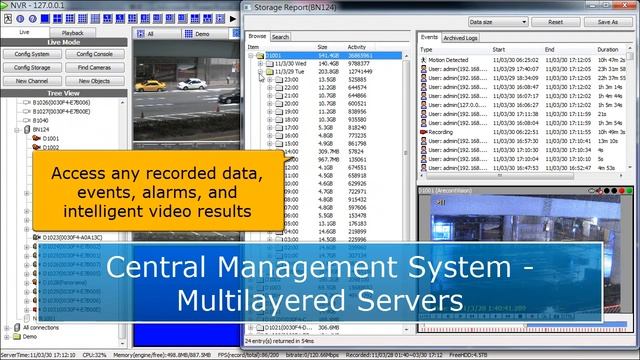Click the red speaker icon in video header

(599, 191)
